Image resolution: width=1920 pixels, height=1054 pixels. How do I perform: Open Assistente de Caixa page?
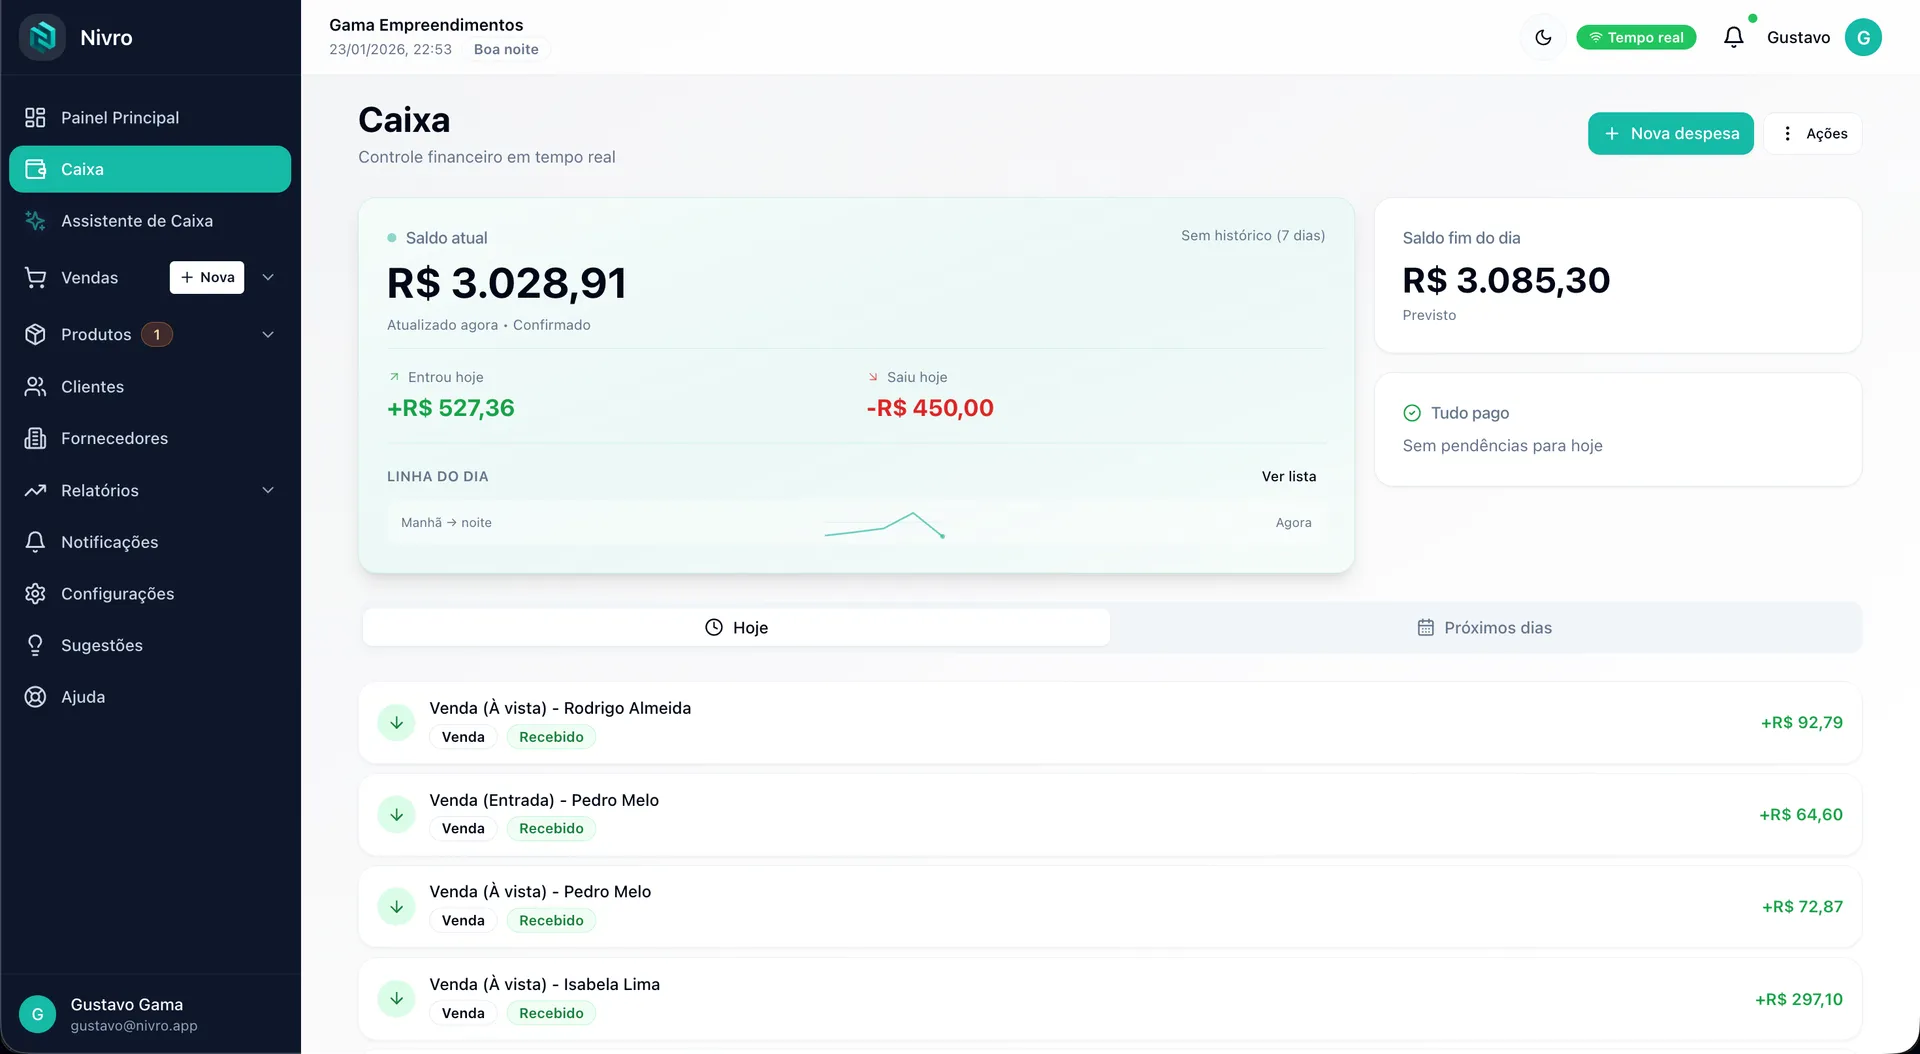point(150,221)
